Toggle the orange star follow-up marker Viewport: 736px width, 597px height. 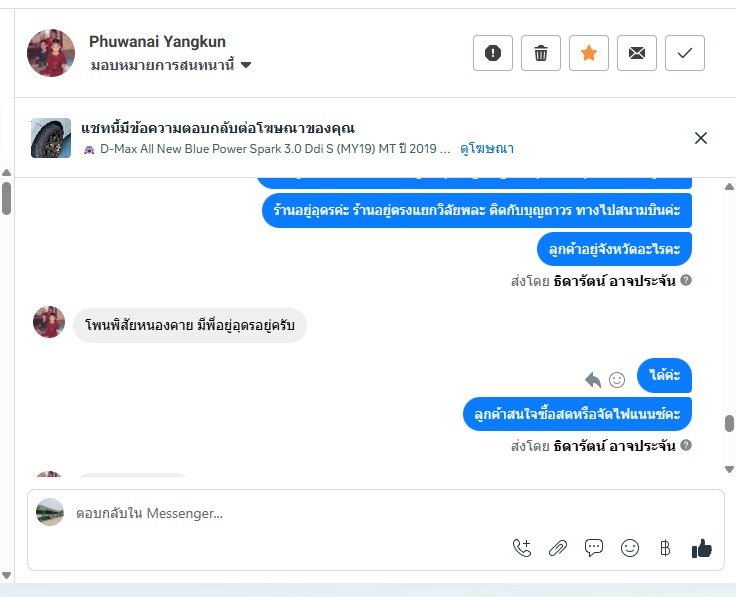point(589,53)
